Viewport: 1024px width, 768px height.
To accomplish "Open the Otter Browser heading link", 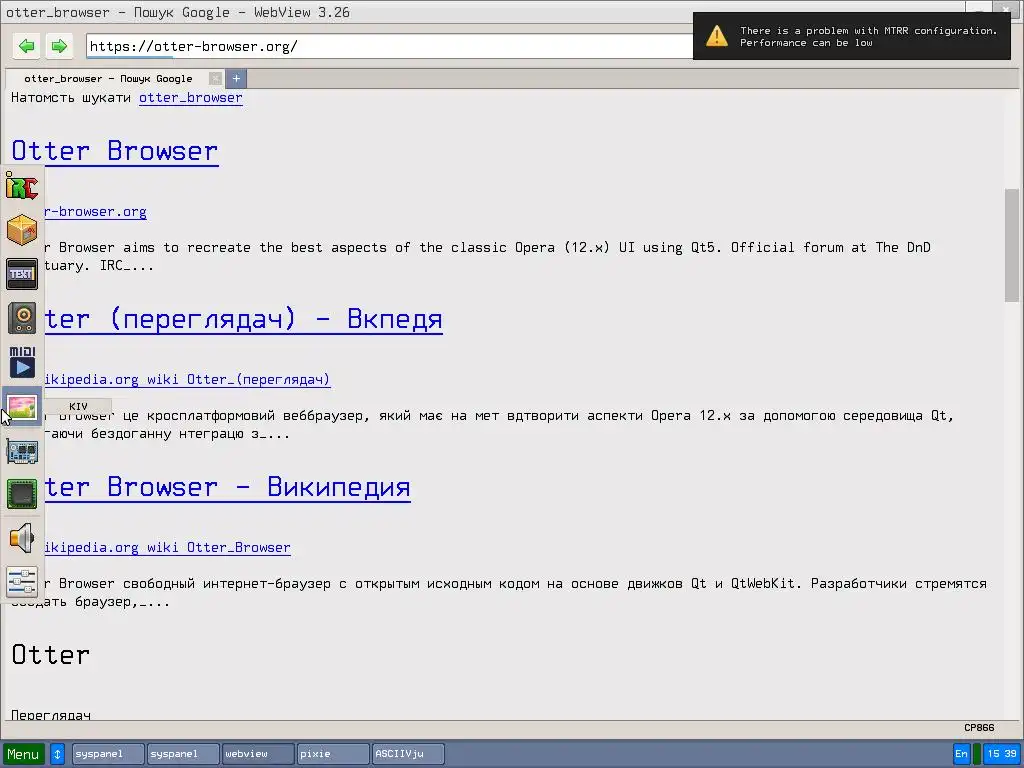I will [115, 152].
